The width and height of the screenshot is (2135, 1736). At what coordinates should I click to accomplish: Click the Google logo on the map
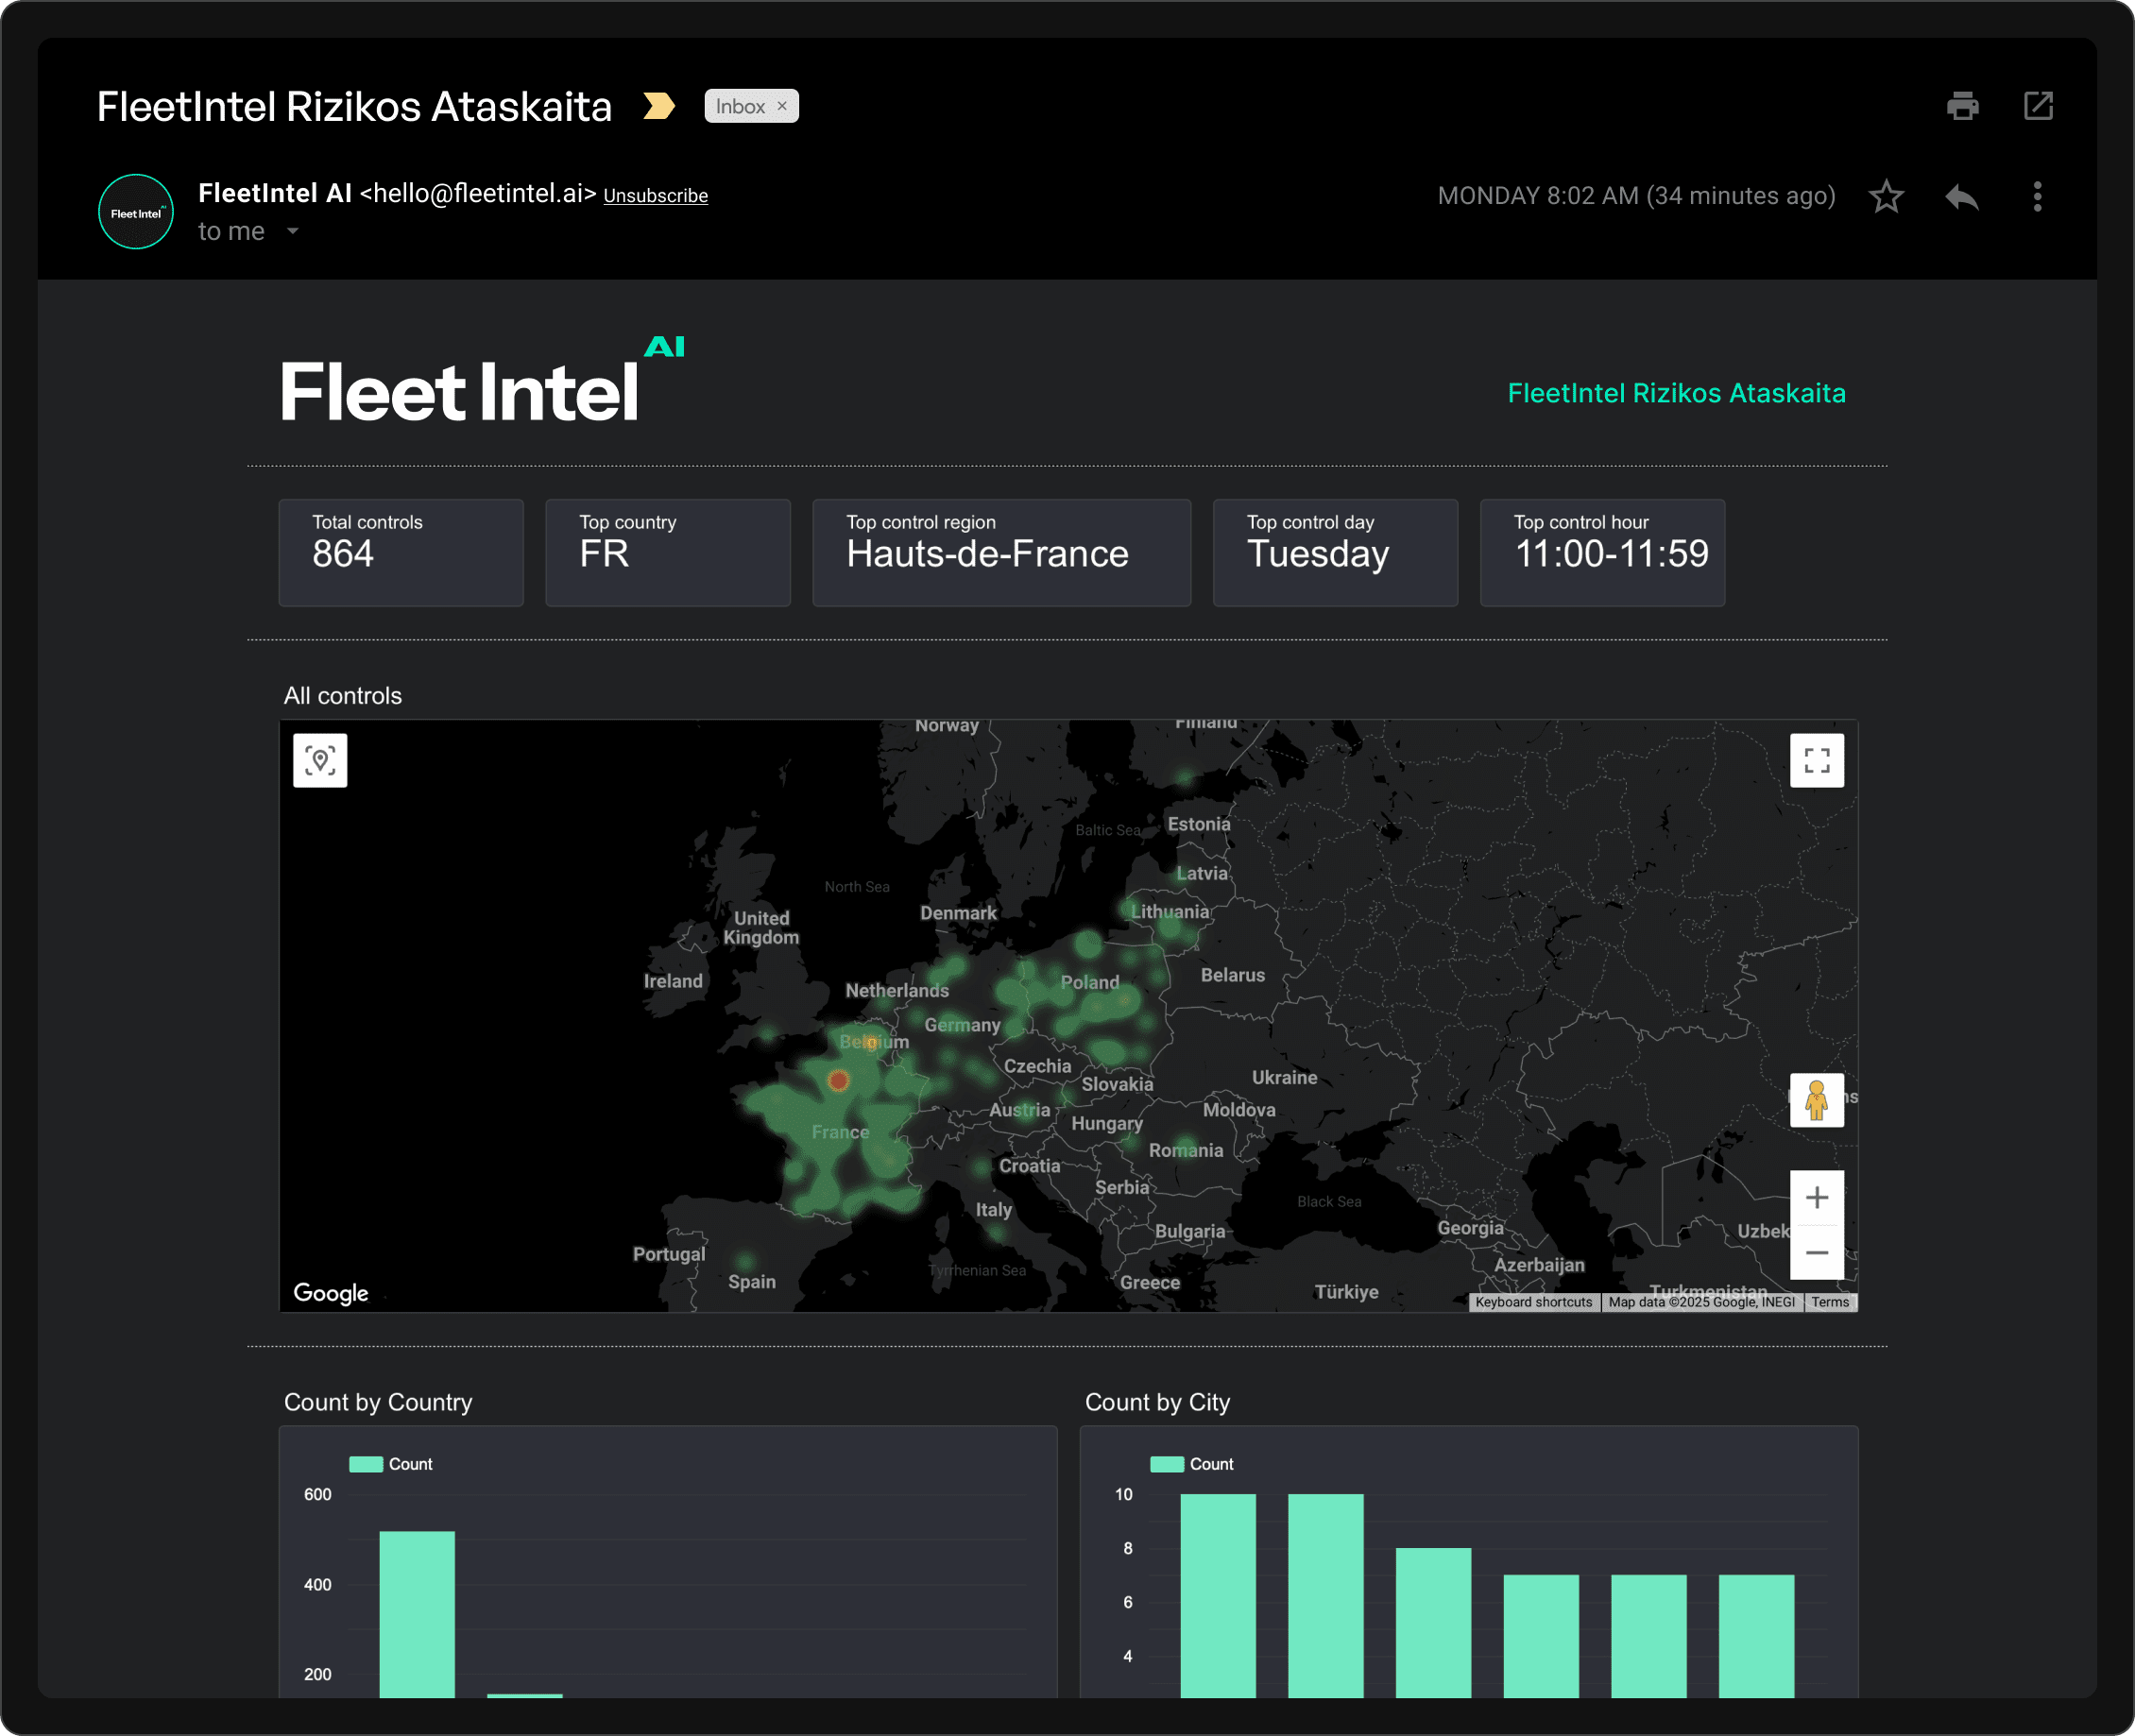pyautogui.click(x=331, y=1293)
